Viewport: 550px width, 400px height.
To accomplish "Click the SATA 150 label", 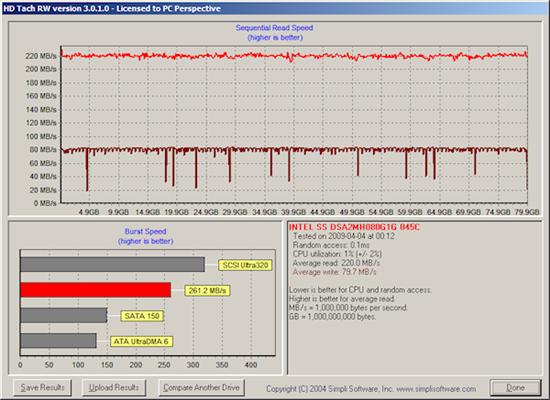I will [x=142, y=316].
